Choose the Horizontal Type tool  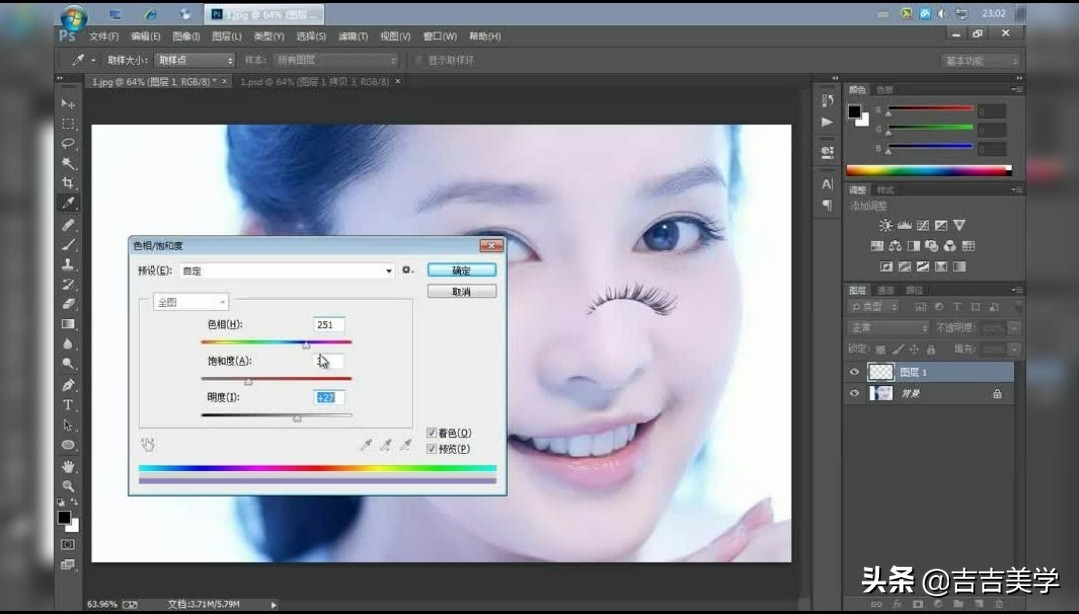click(68, 405)
